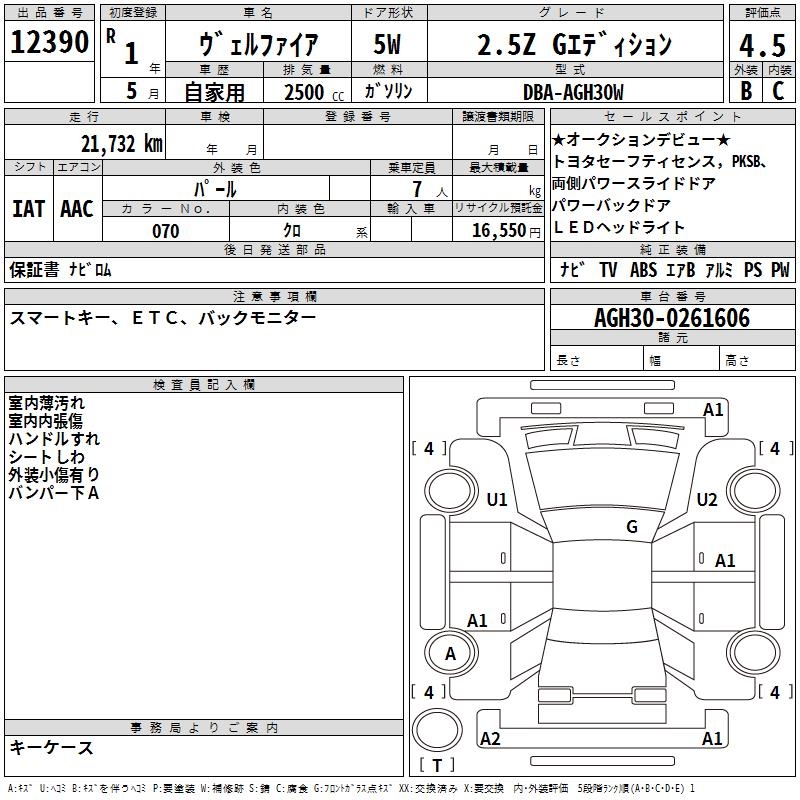Select the A2 scratch mark on rear bumper
This screenshot has width=800, height=800.
490,739
